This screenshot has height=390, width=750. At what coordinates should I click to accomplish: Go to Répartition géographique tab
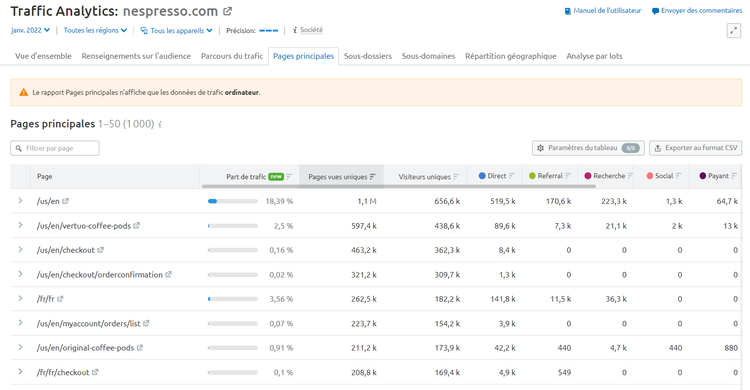coord(510,56)
